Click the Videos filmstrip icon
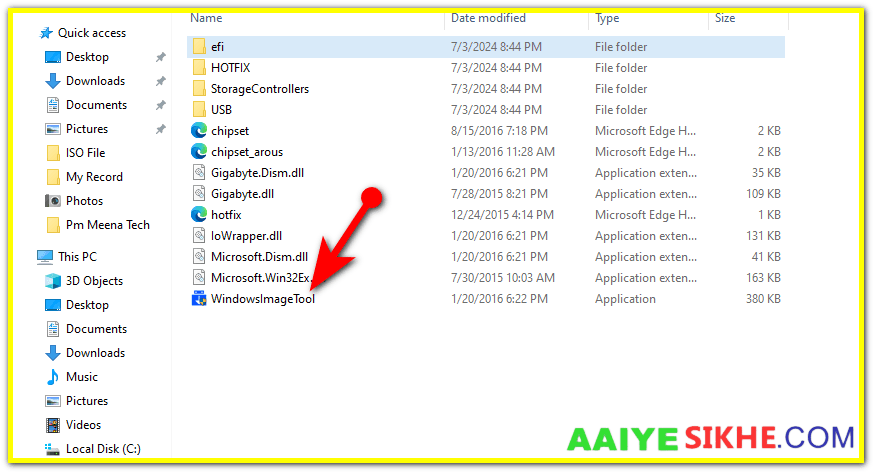 tap(53, 425)
